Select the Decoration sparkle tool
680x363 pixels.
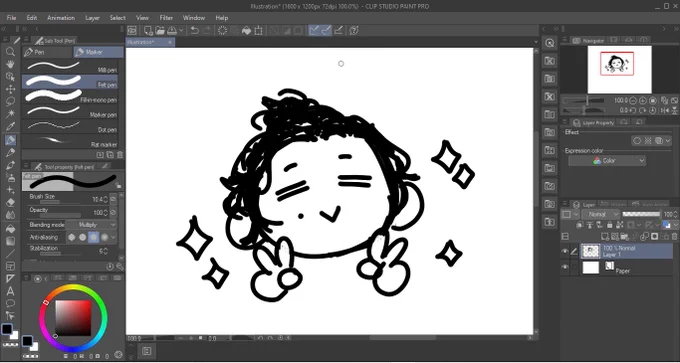pyautogui.click(x=10, y=190)
